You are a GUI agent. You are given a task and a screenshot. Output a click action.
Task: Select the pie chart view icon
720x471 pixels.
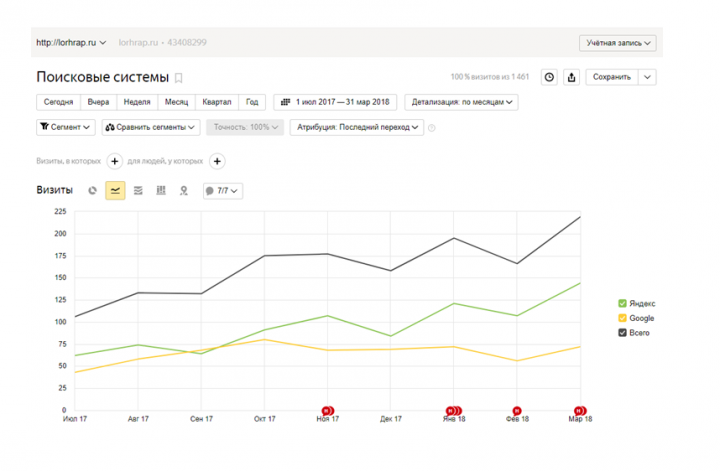click(92, 191)
